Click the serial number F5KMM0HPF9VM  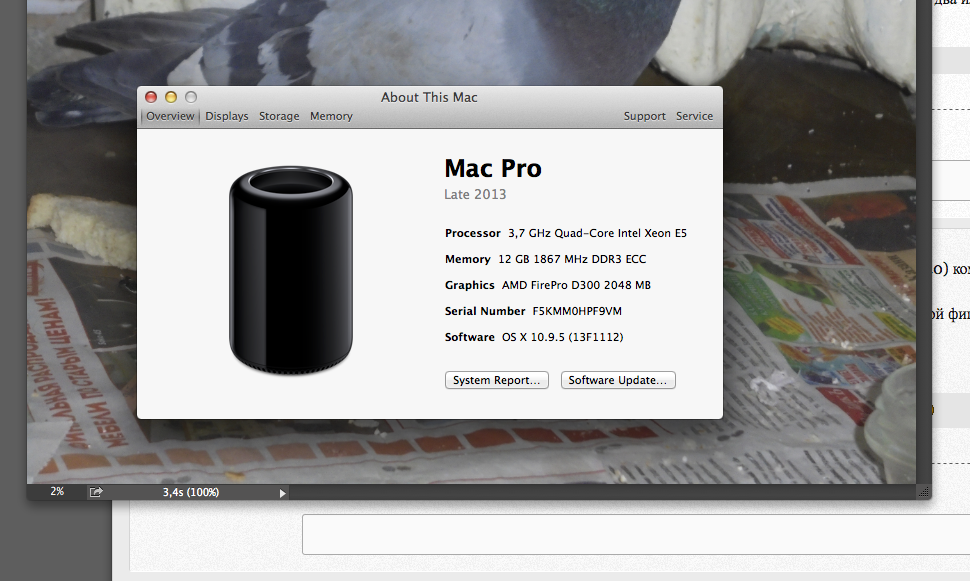(577, 311)
